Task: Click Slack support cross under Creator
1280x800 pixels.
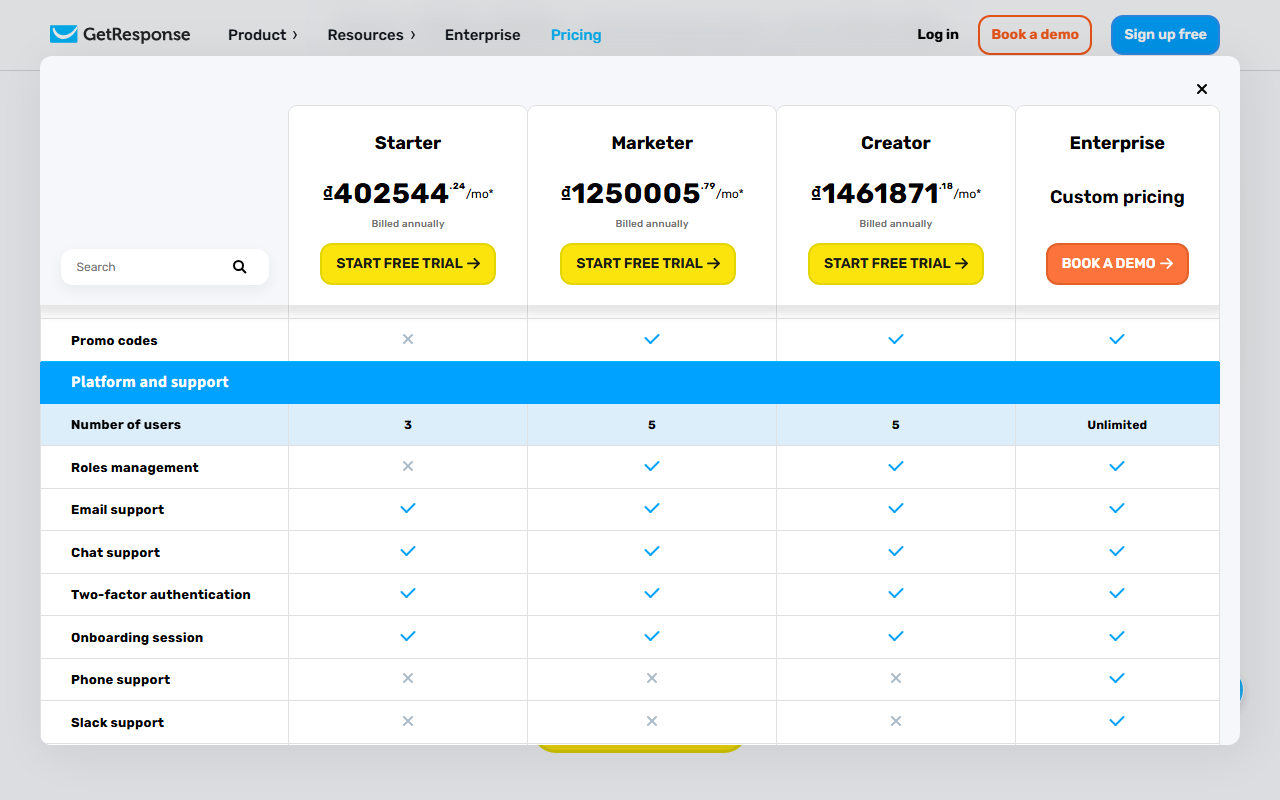Action: (x=896, y=721)
